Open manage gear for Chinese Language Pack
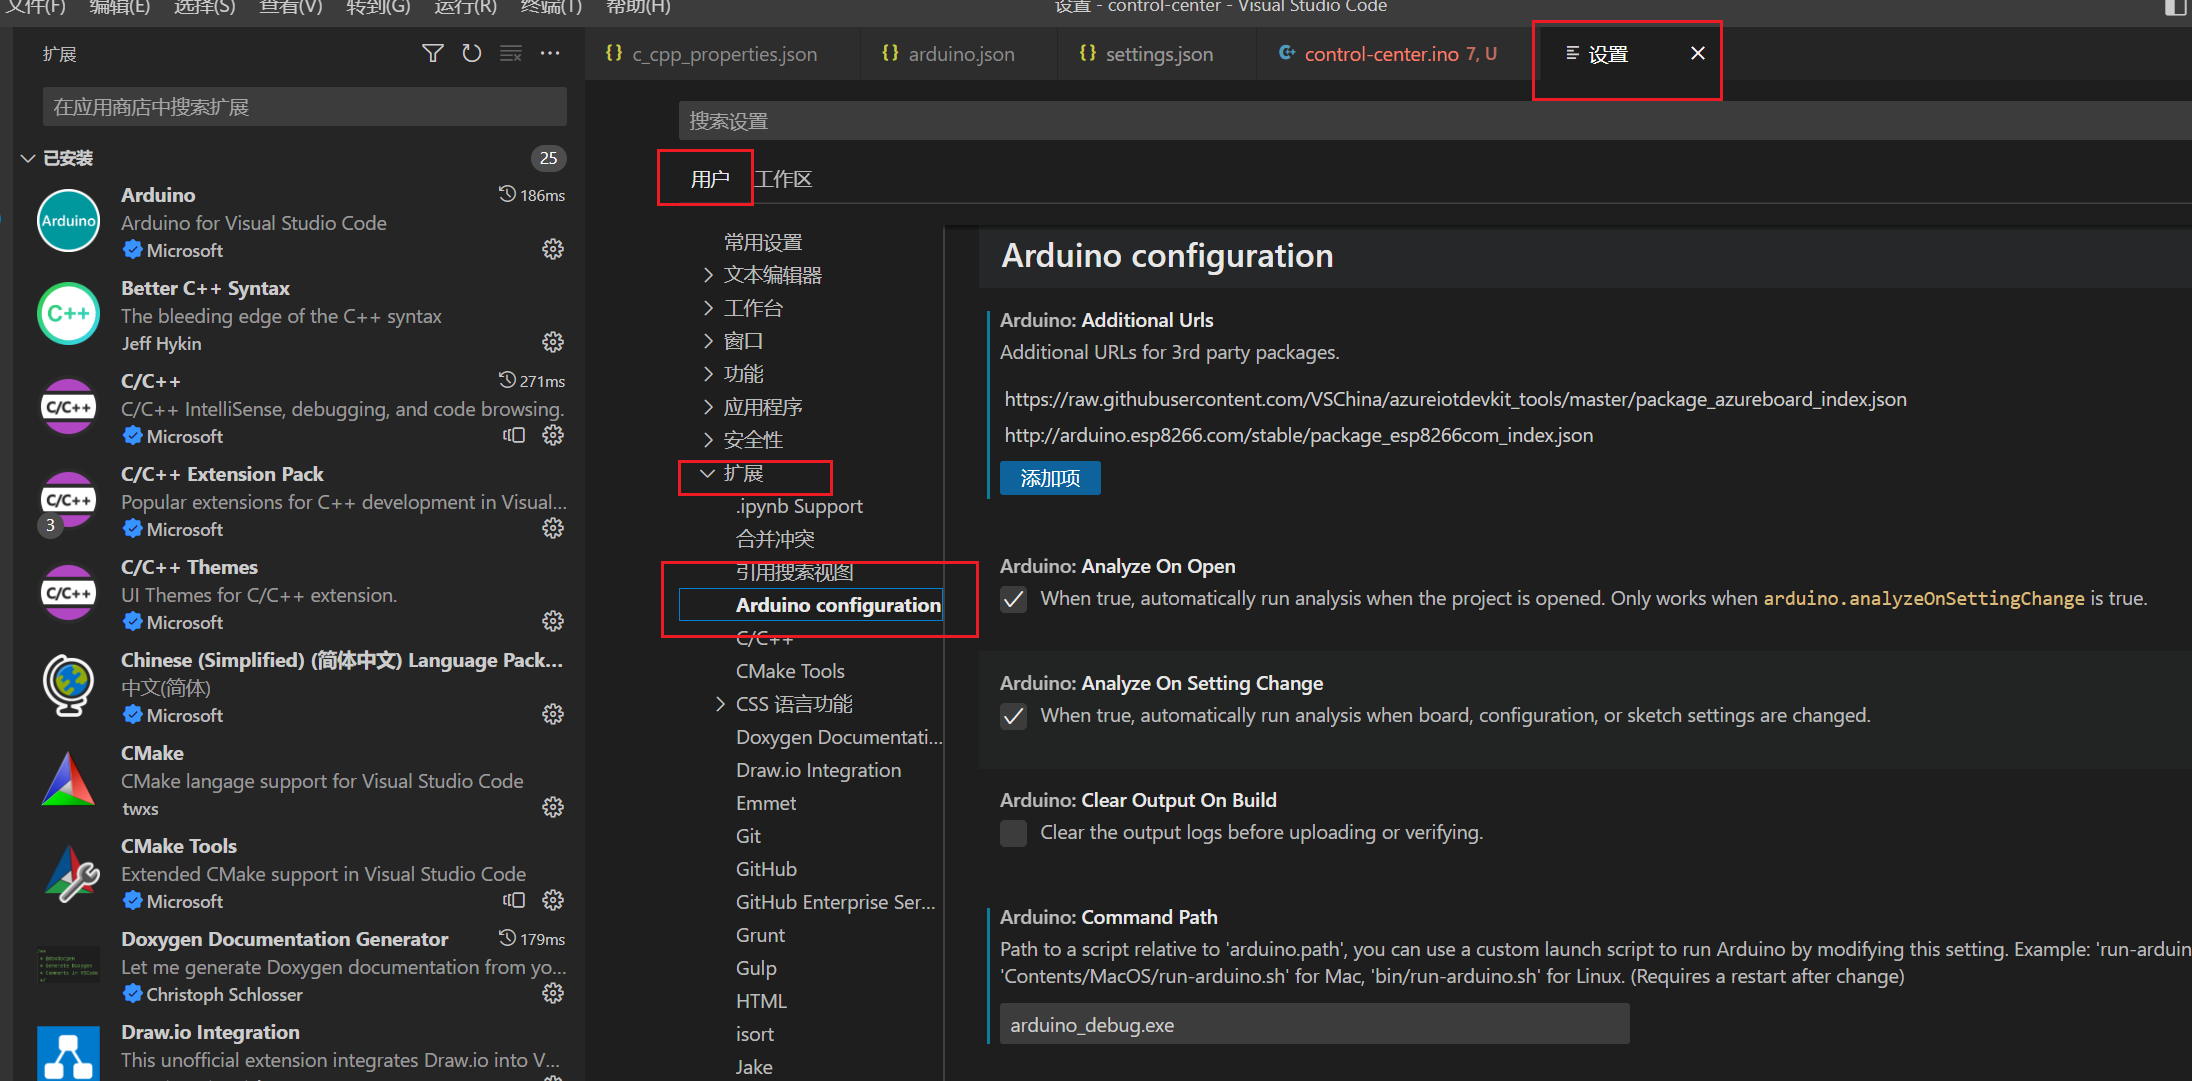The width and height of the screenshot is (2192, 1081). pyautogui.click(x=553, y=714)
